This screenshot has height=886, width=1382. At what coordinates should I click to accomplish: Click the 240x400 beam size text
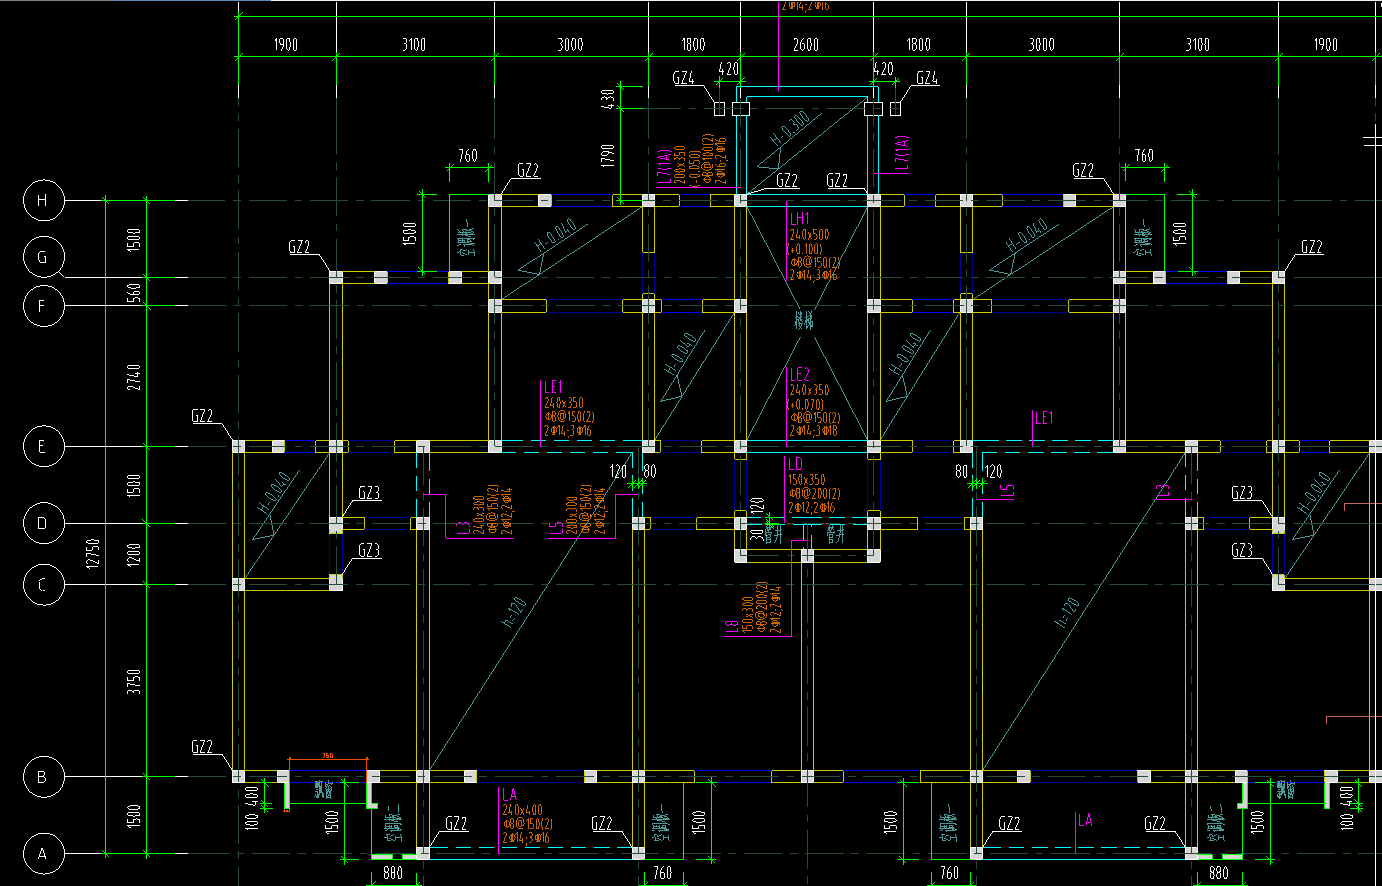(522, 810)
